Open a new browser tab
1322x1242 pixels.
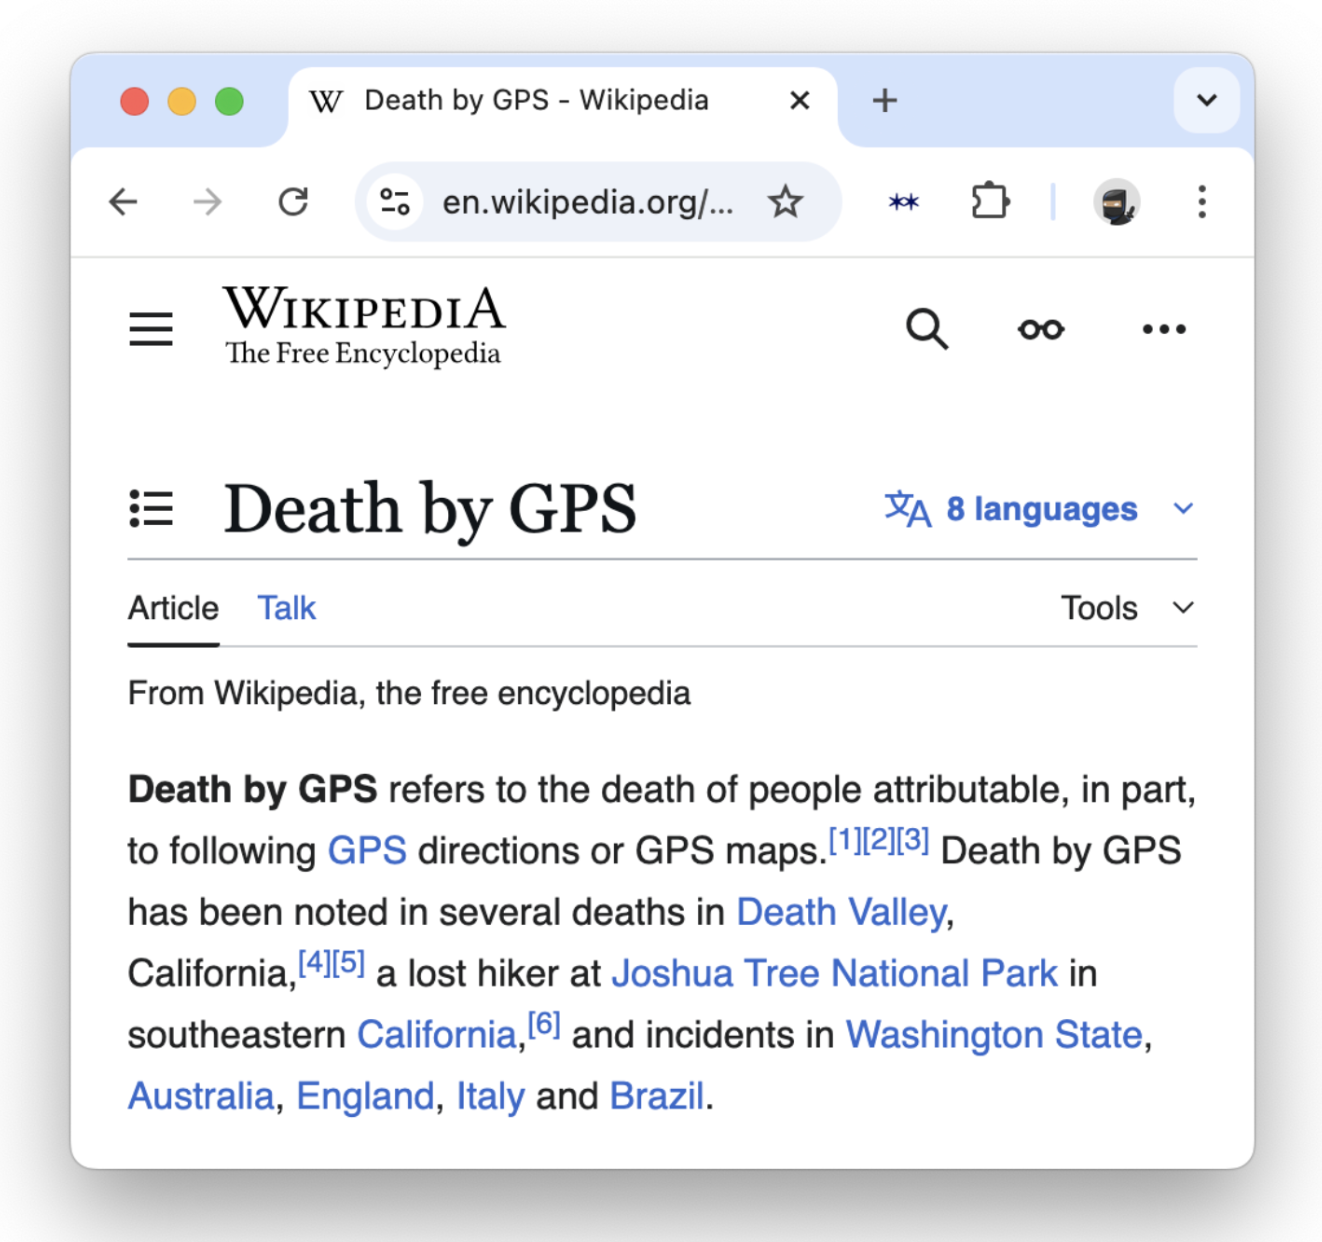(884, 100)
